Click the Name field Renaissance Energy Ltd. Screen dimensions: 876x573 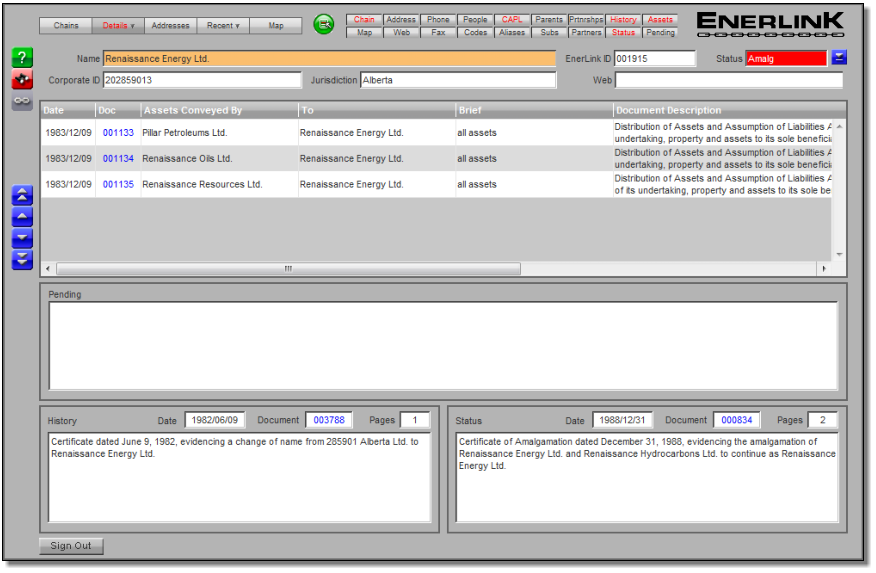(x=329, y=59)
